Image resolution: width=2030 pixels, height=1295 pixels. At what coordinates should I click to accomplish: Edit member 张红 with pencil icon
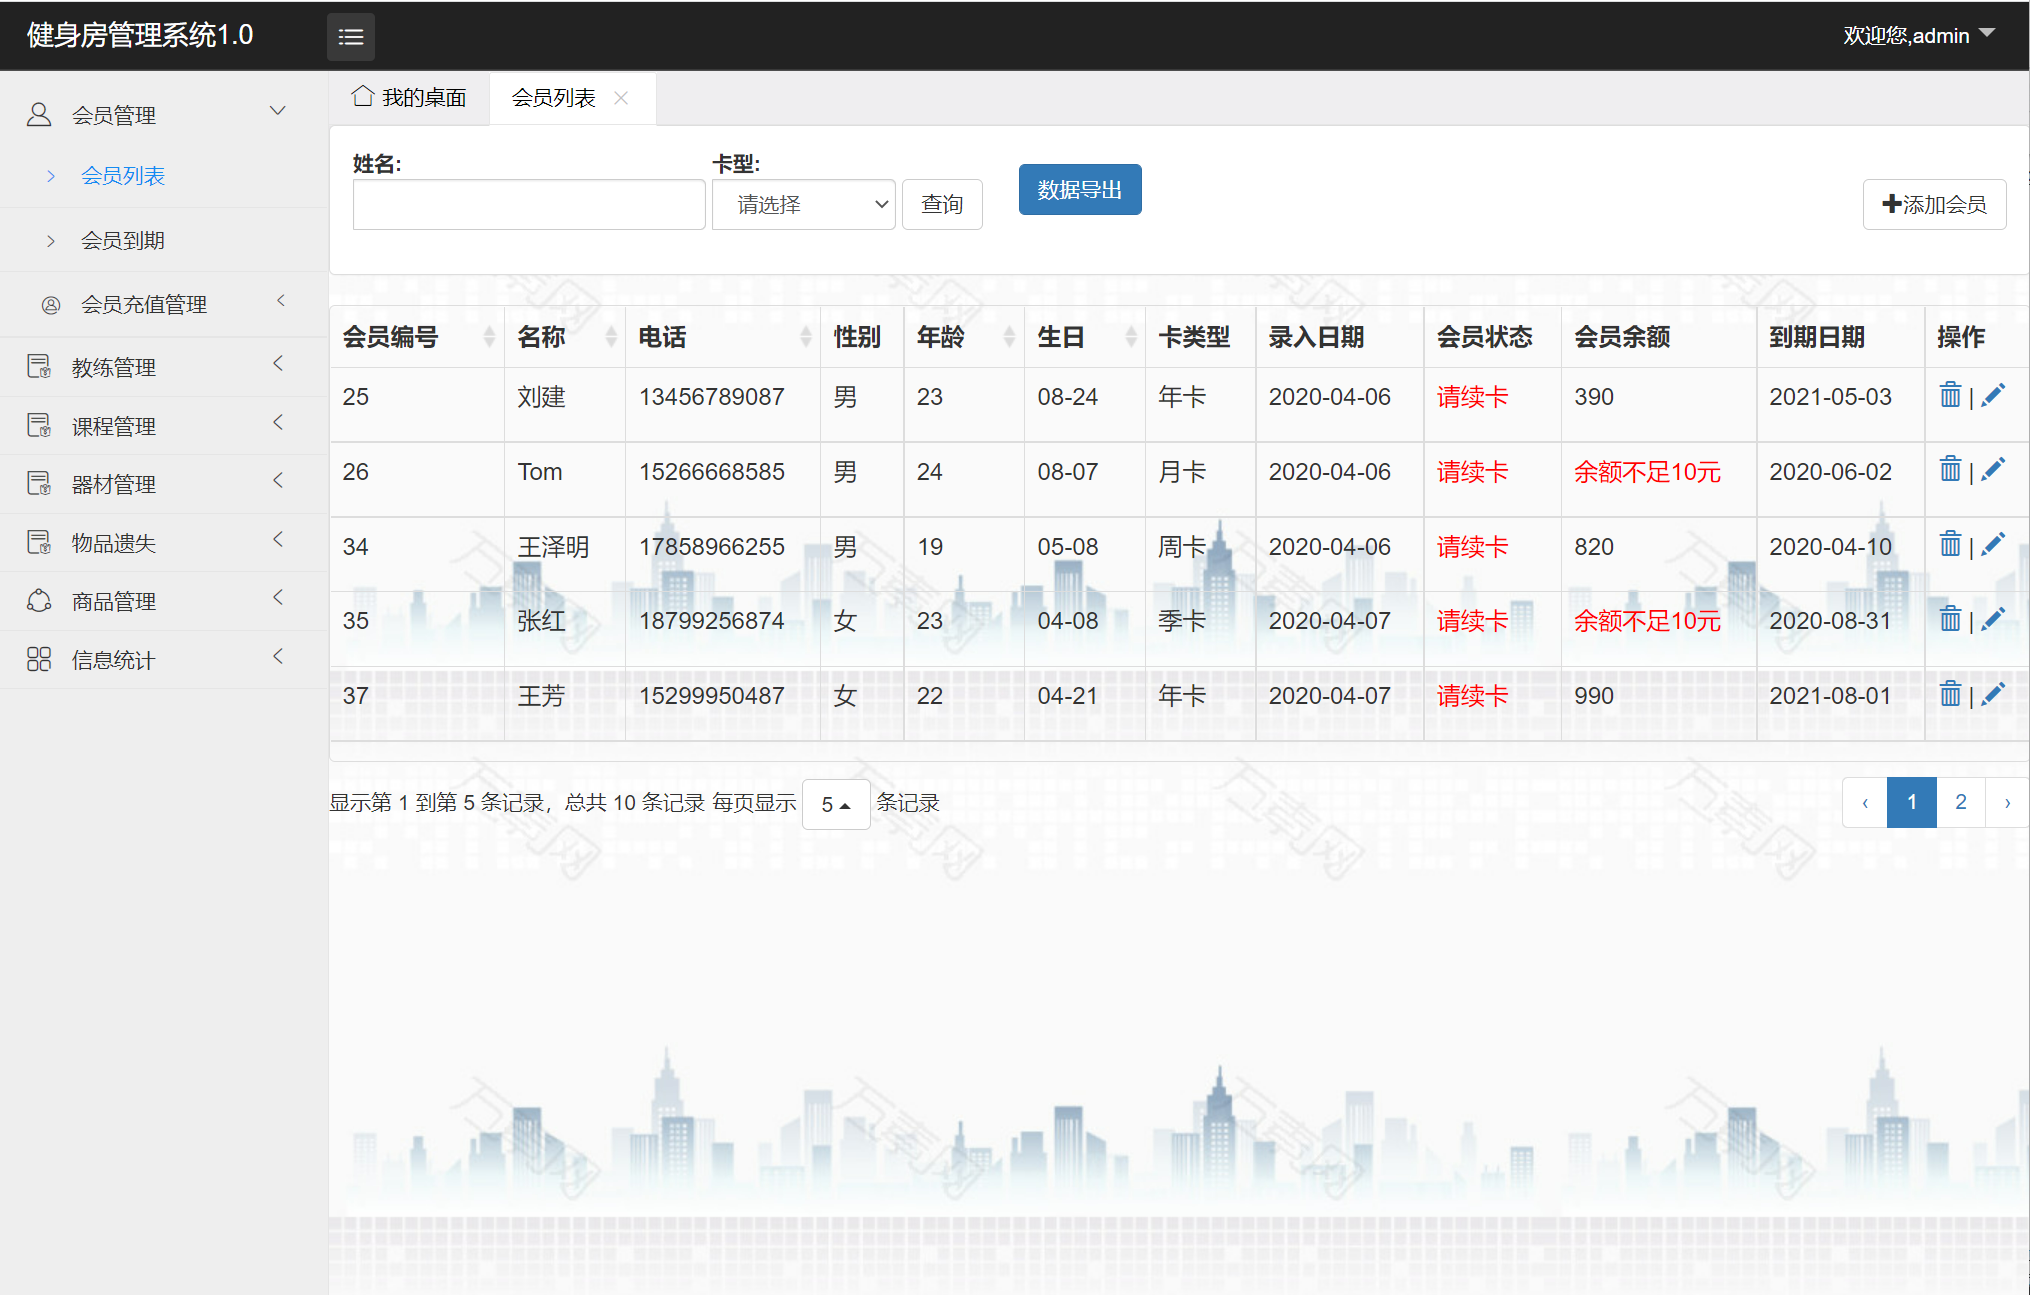tap(1993, 619)
